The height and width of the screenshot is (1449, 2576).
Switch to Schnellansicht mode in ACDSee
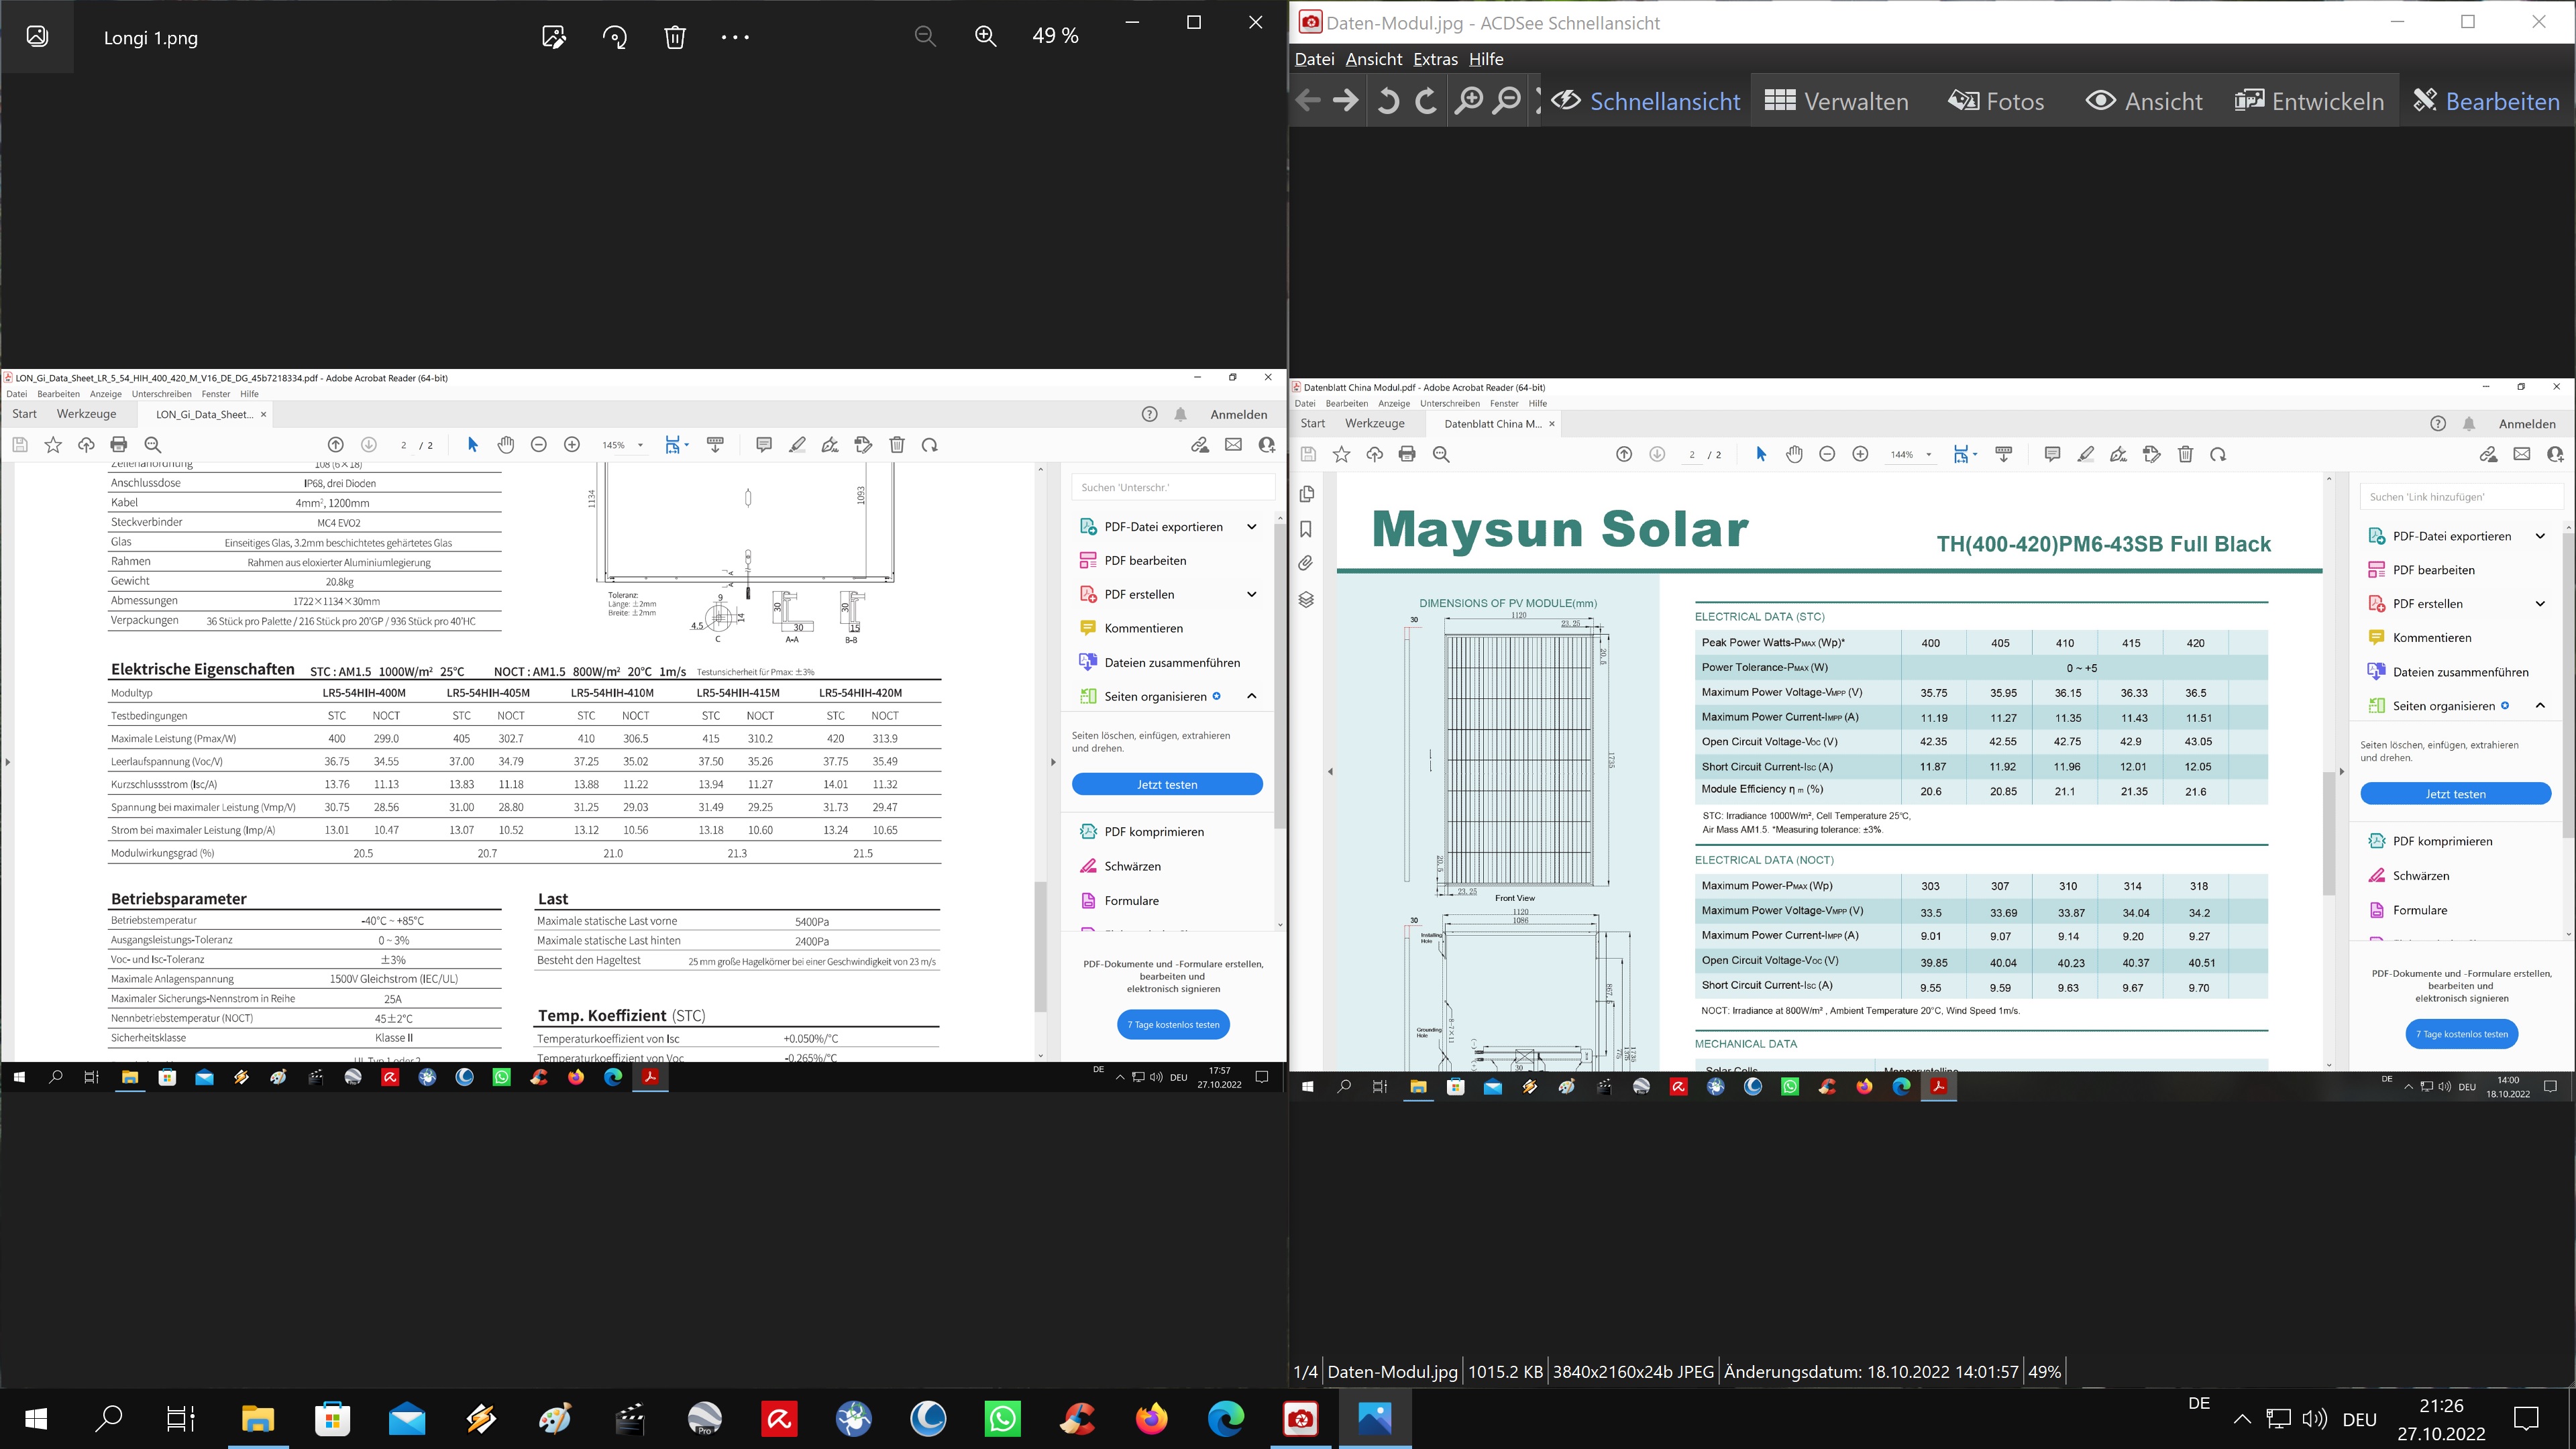pos(1646,101)
